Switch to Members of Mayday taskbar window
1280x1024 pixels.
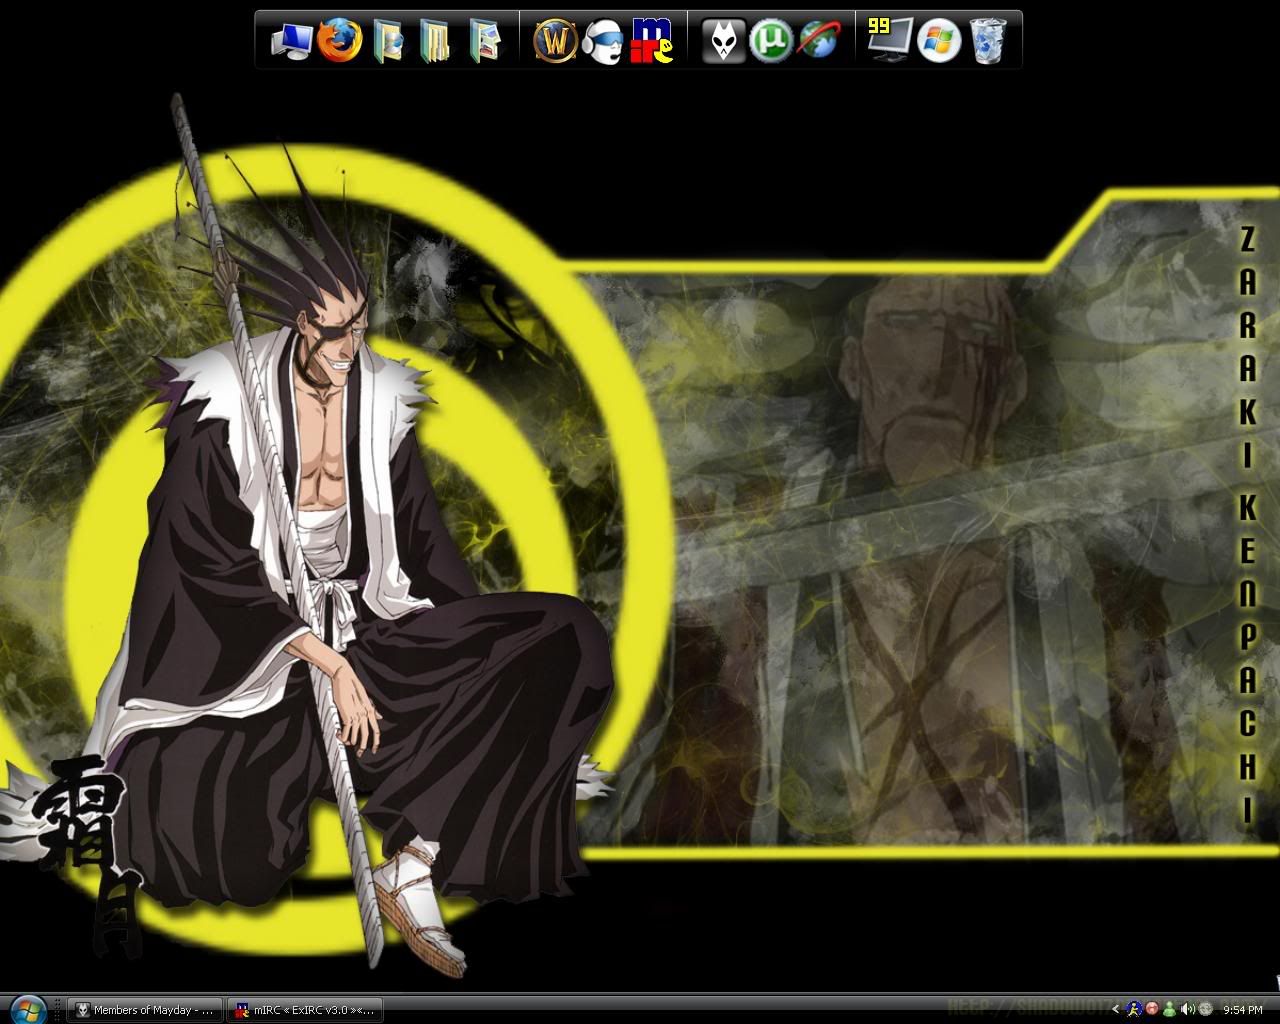[145, 1010]
